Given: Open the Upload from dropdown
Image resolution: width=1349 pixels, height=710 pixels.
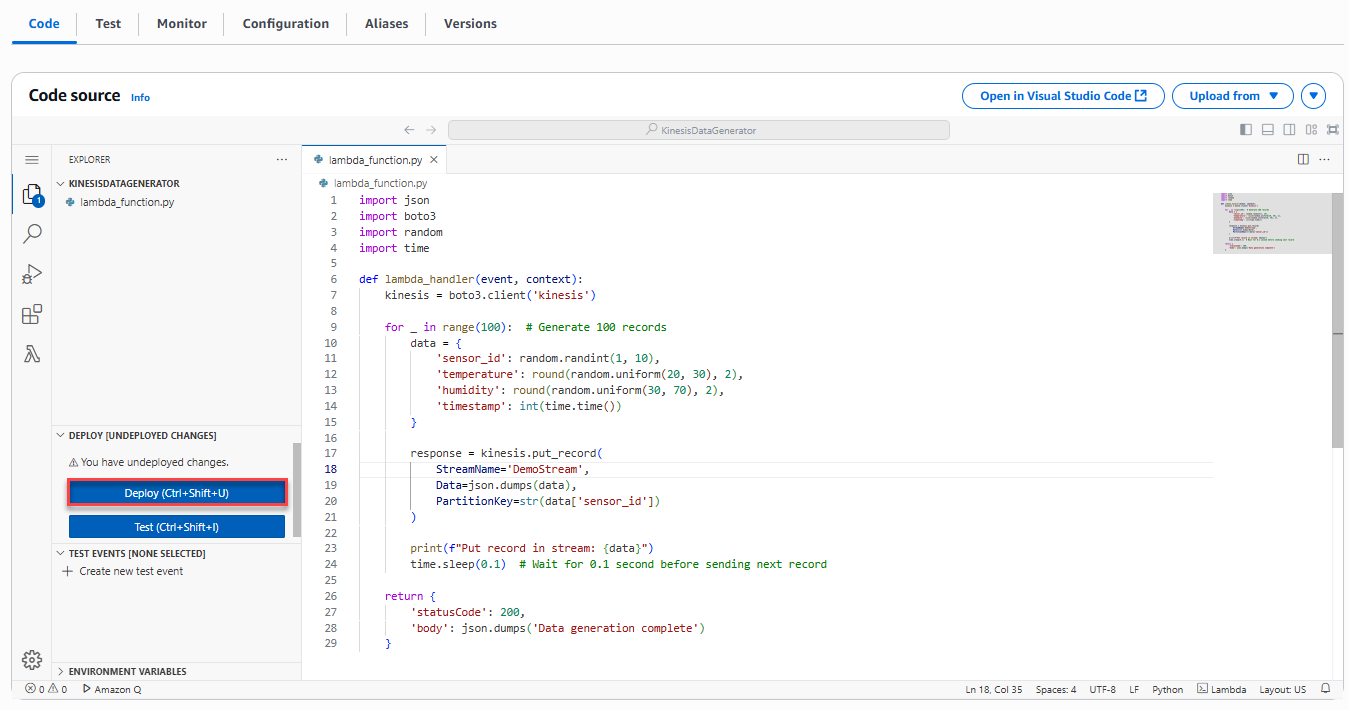Looking at the screenshot, I should coord(1232,96).
